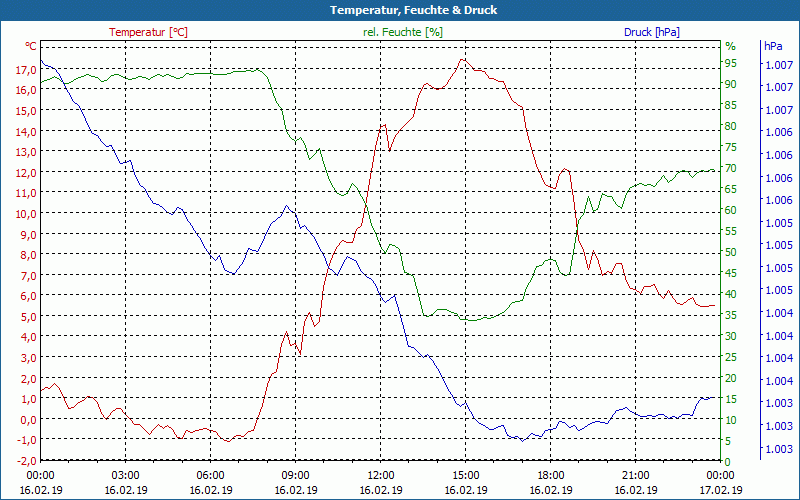The image size is (800, 500).
Task: Click the 25 humidity axis value
Action: pyautogui.click(x=731, y=357)
